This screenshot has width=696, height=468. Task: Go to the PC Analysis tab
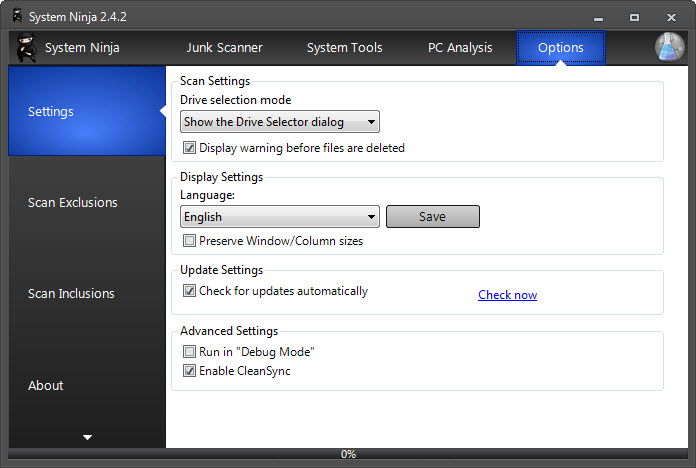click(460, 48)
